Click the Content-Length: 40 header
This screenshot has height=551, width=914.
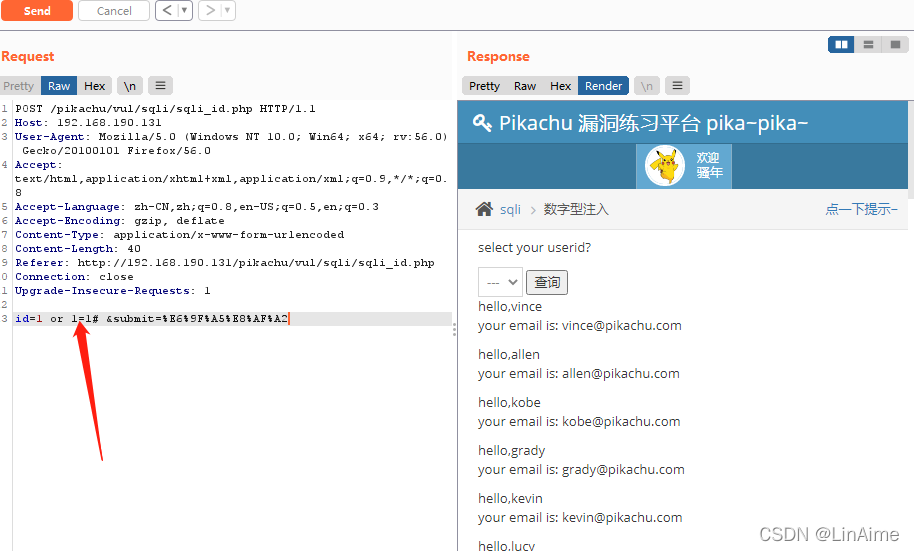pos(78,248)
